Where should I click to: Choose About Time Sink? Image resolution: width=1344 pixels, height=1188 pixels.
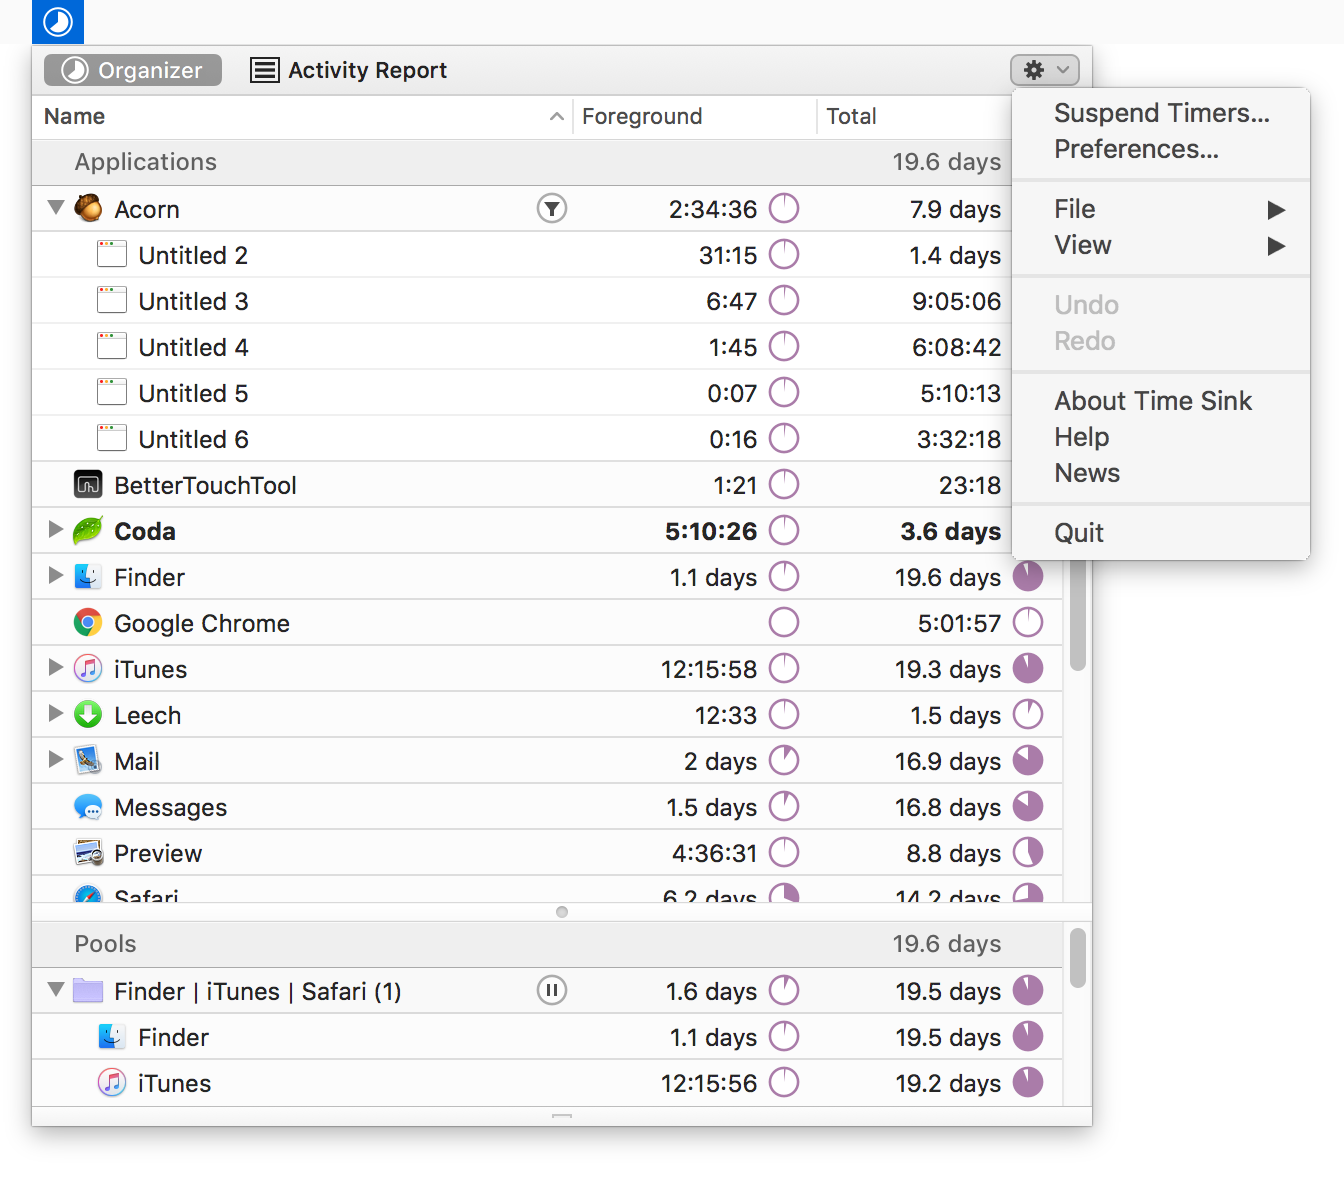(1161, 401)
